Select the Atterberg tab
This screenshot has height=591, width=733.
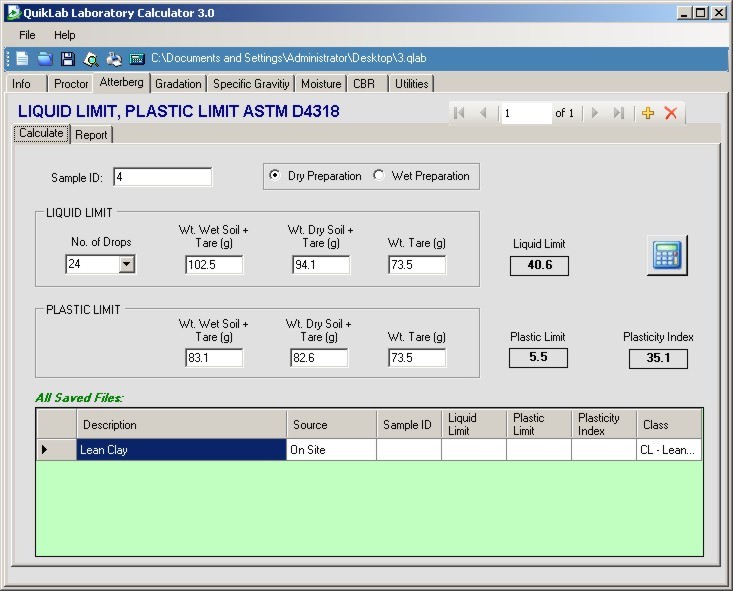click(121, 82)
